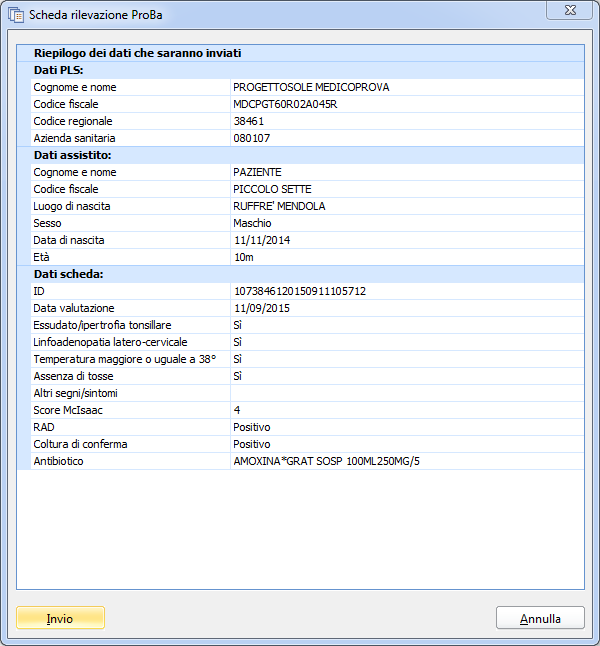Select the 'Dati assistito:' section header
Image resolution: width=600 pixels, height=646 pixels.
(x=73, y=155)
